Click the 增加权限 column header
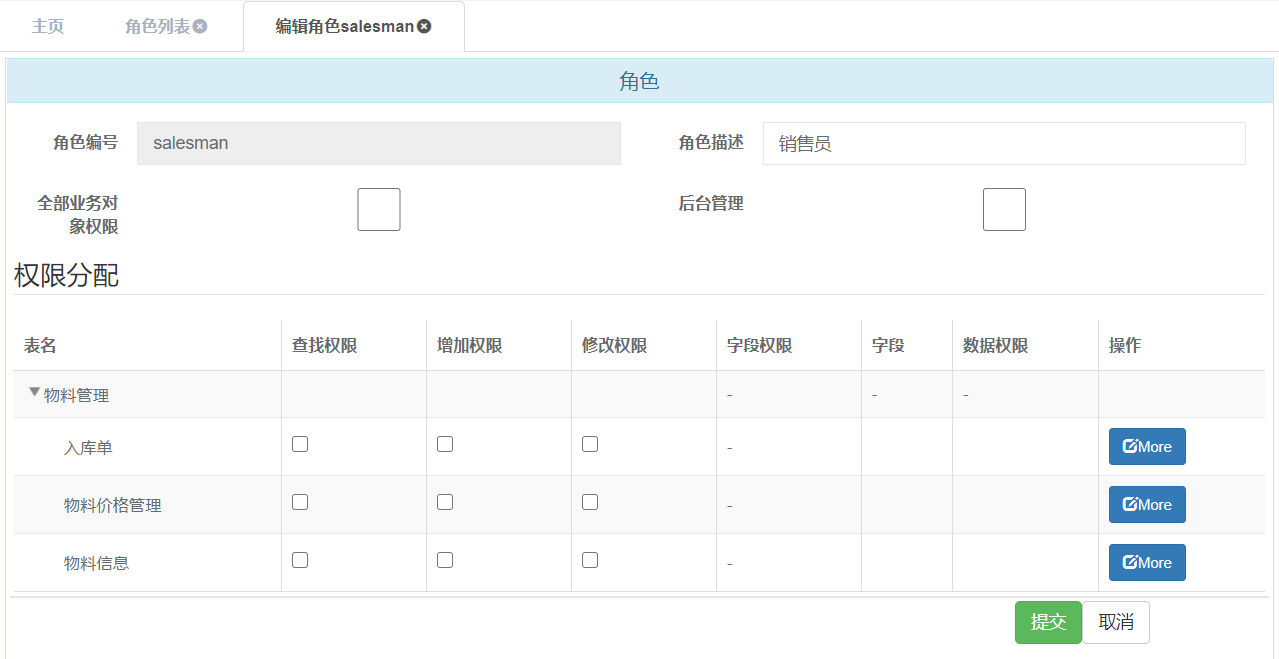Viewport: 1279px width, 659px height. 469,346
